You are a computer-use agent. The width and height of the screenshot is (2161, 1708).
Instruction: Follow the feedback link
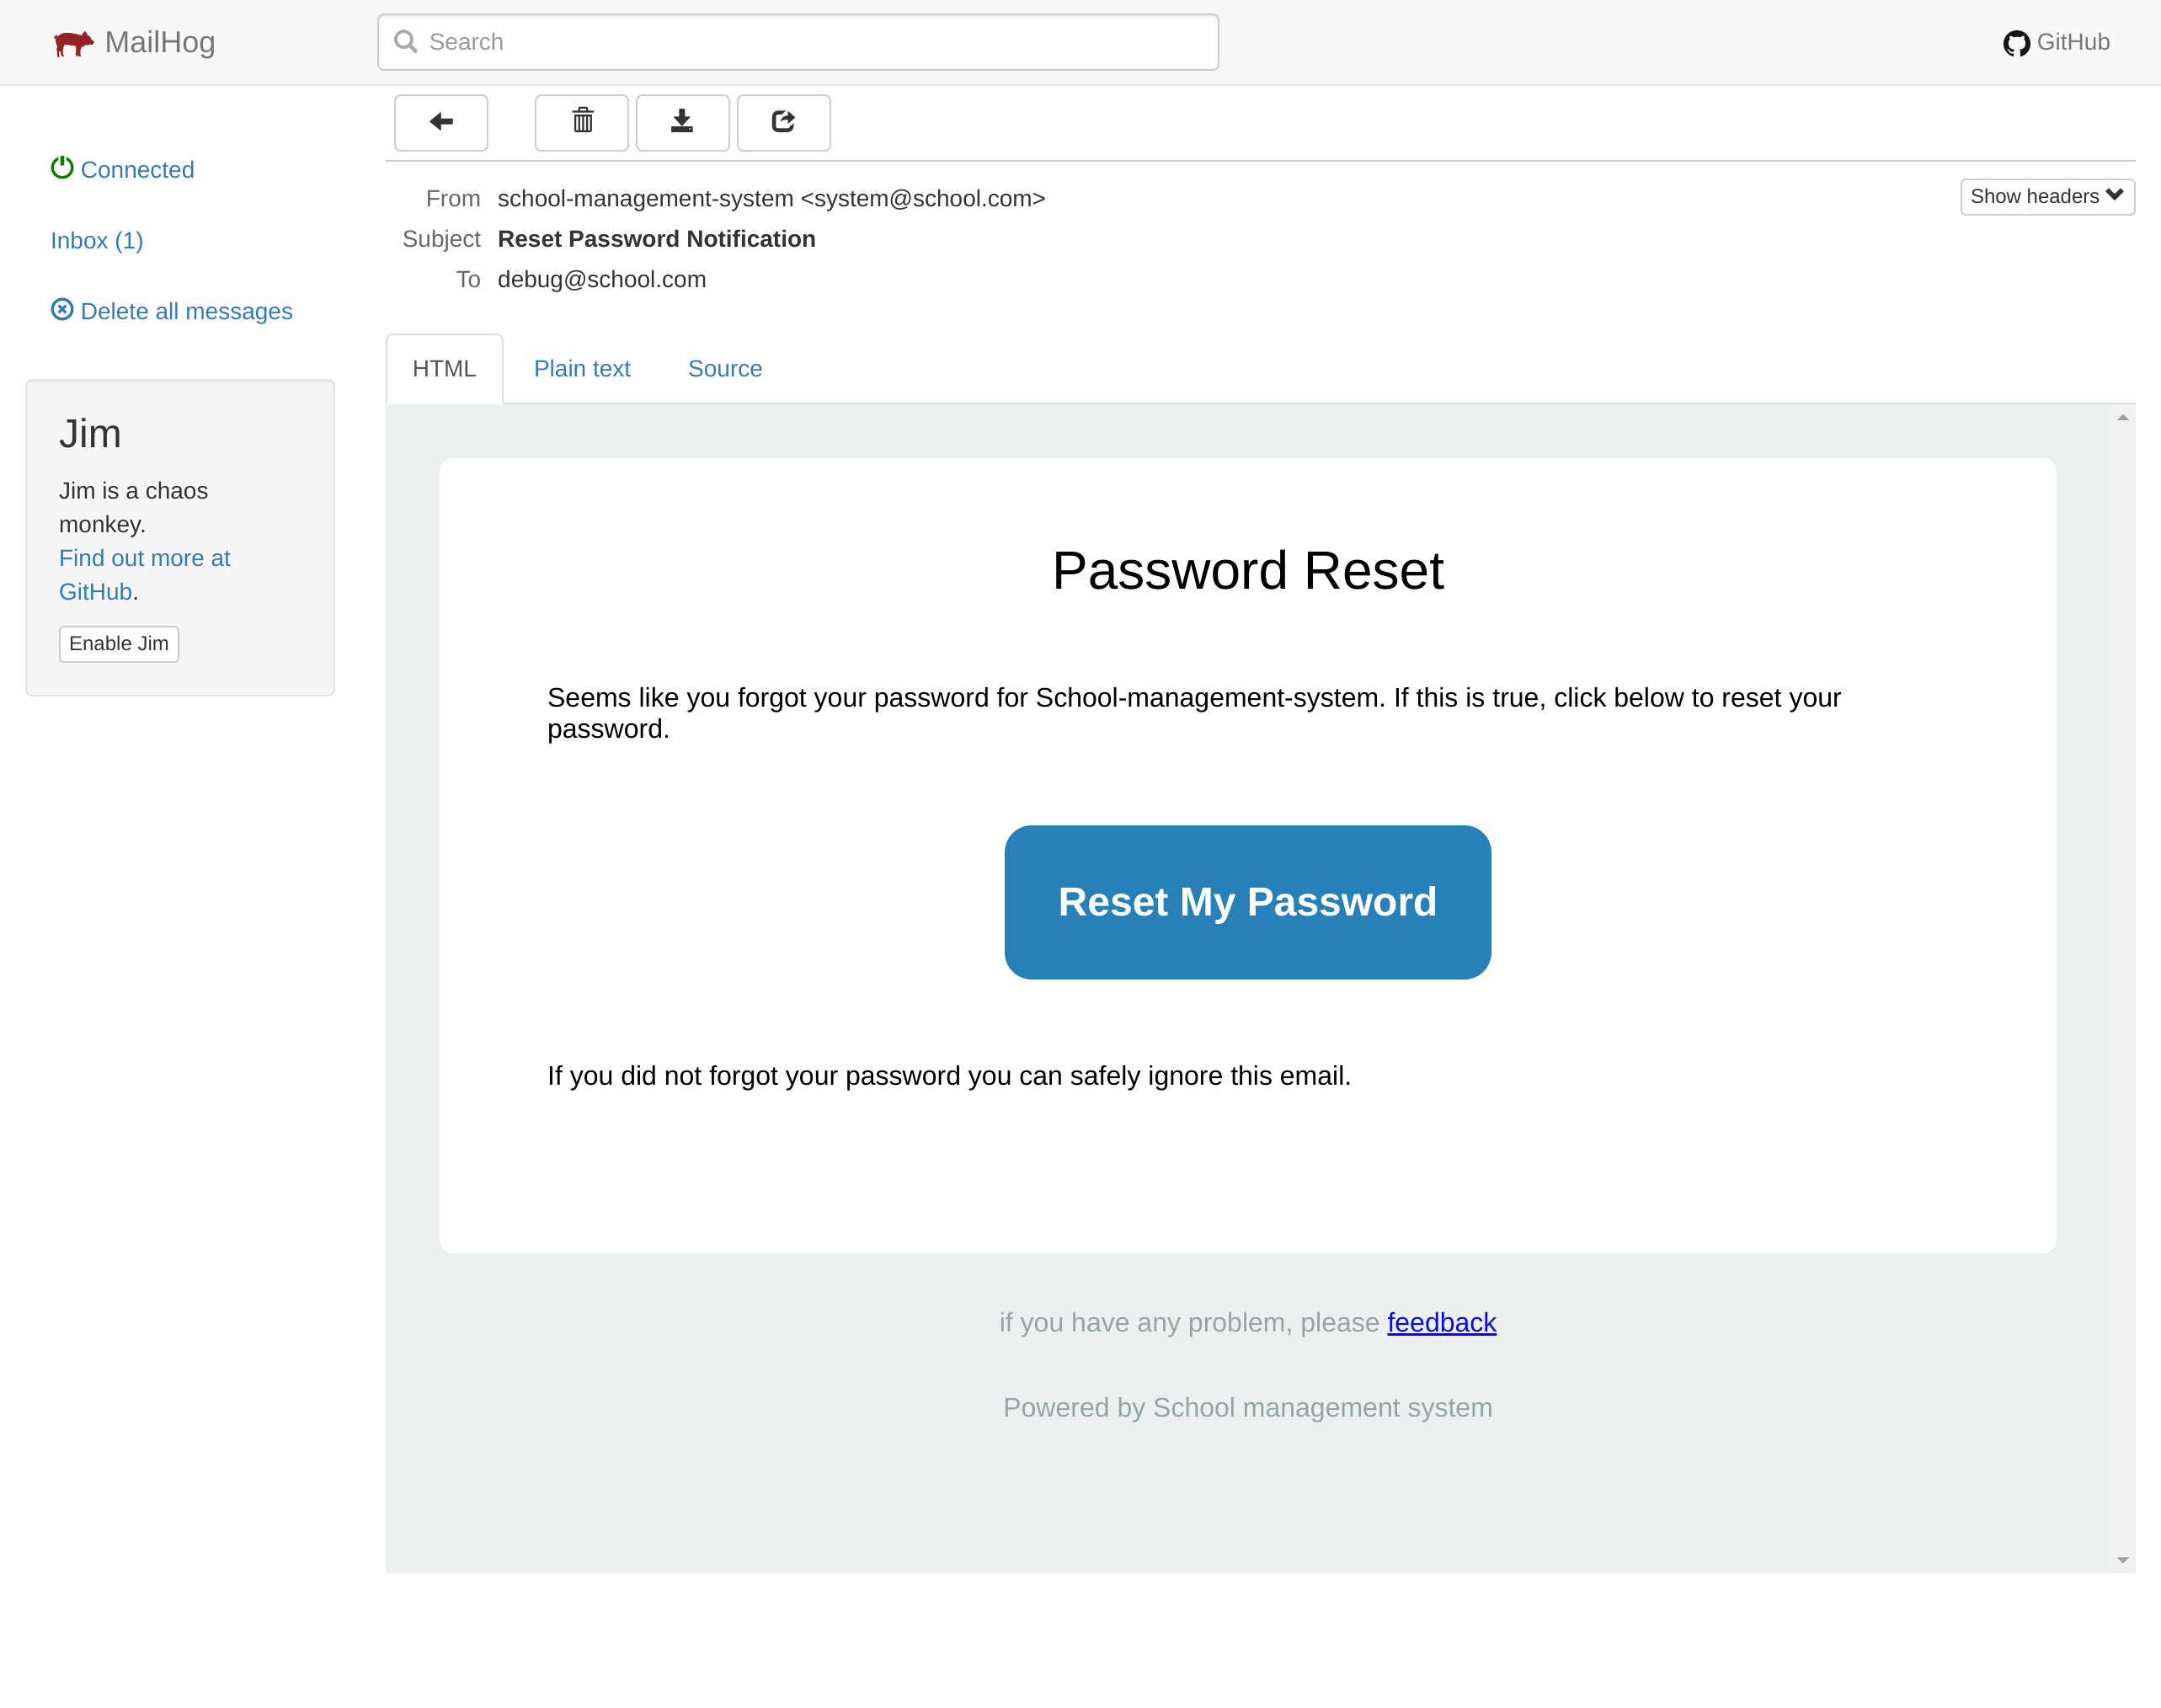click(x=1441, y=1322)
